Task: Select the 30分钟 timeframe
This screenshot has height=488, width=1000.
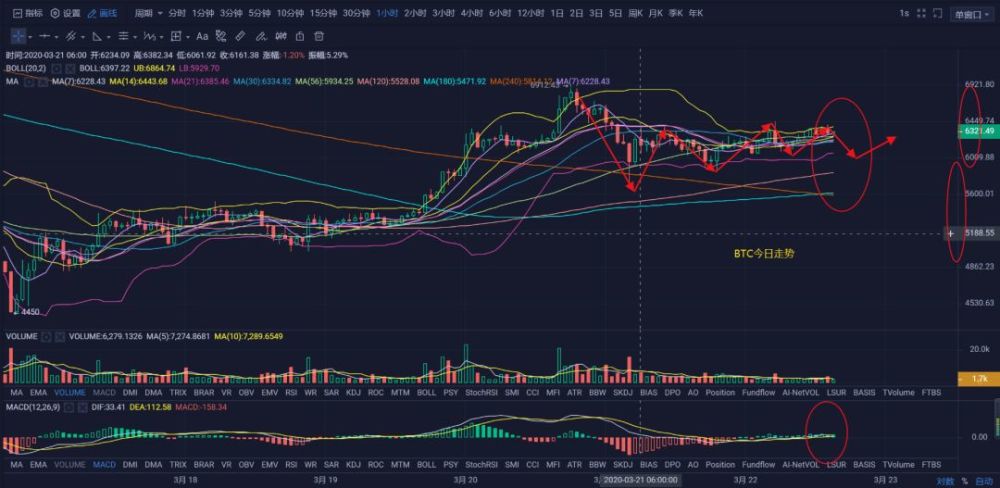Action: [357, 13]
